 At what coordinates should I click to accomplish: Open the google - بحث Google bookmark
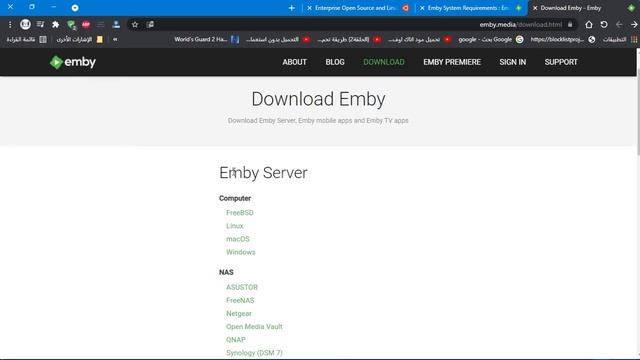pyautogui.click(x=491, y=40)
